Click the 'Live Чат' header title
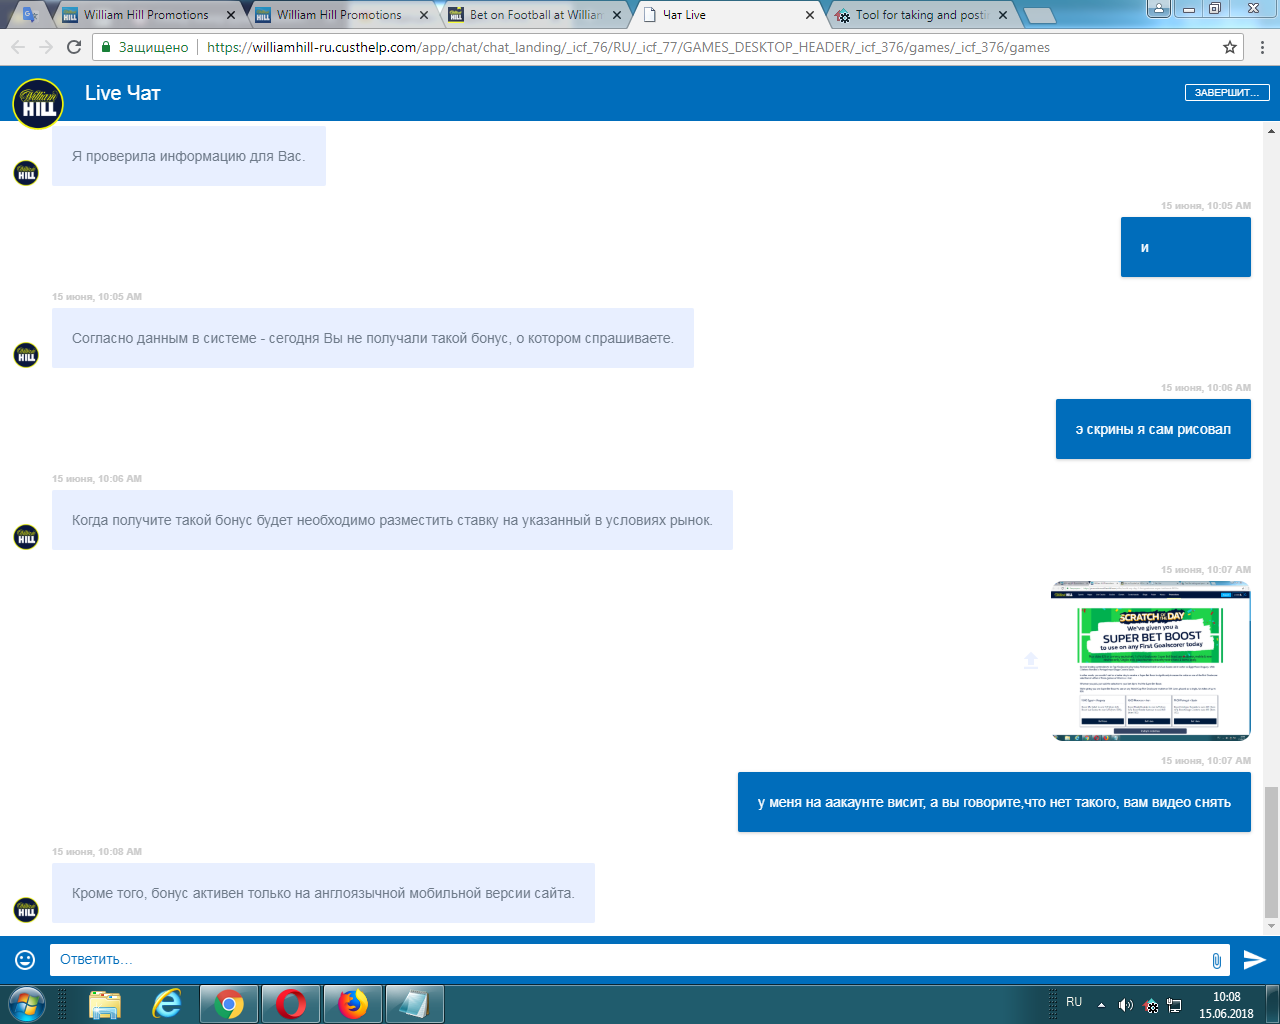The image size is (1280, 1024). 123,93
